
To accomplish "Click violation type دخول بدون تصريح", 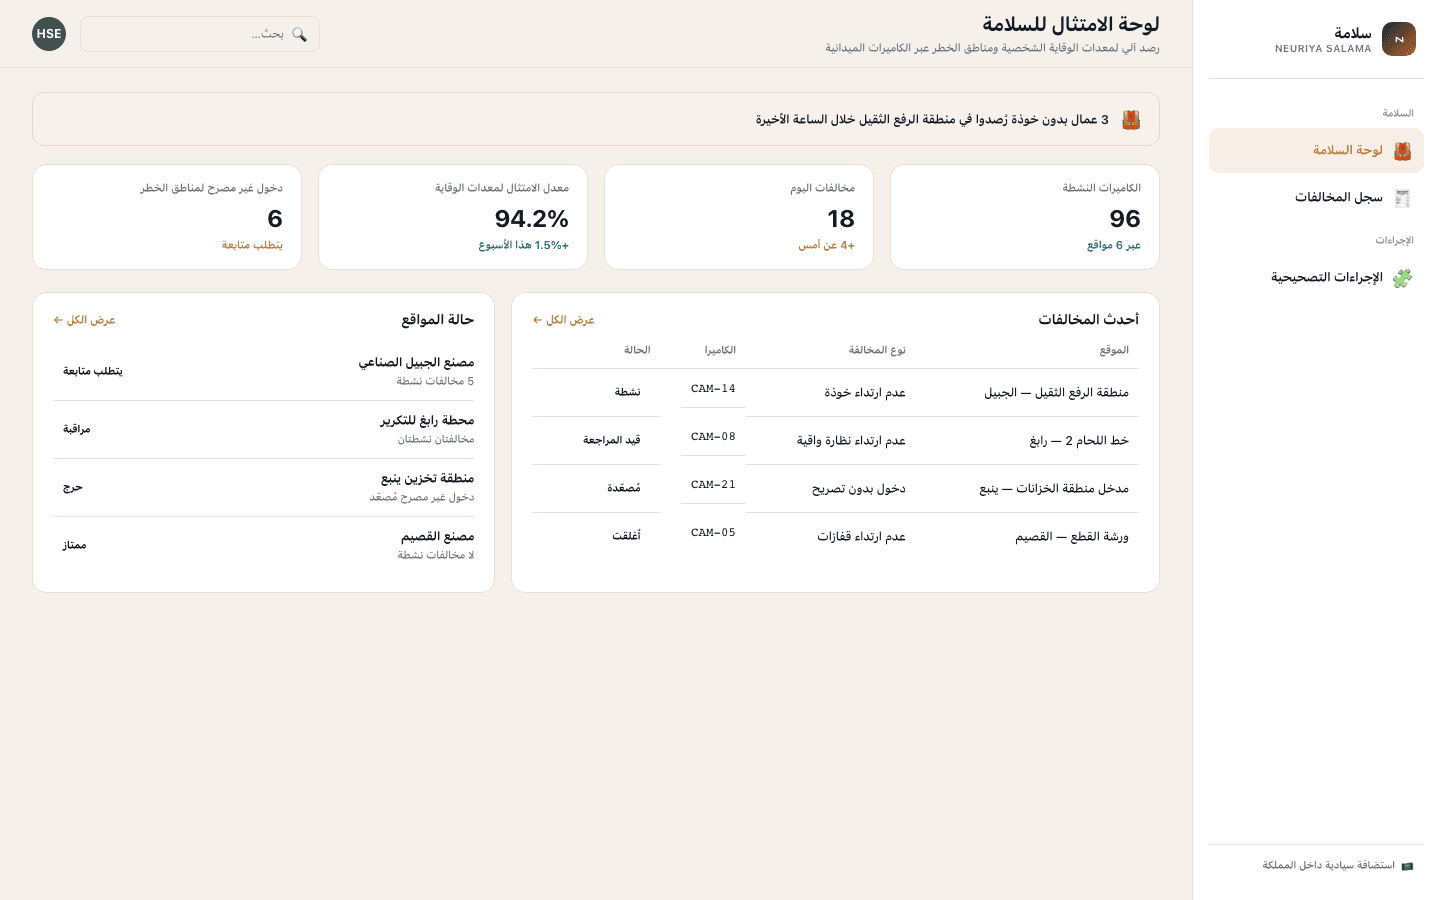I will 859,489.
